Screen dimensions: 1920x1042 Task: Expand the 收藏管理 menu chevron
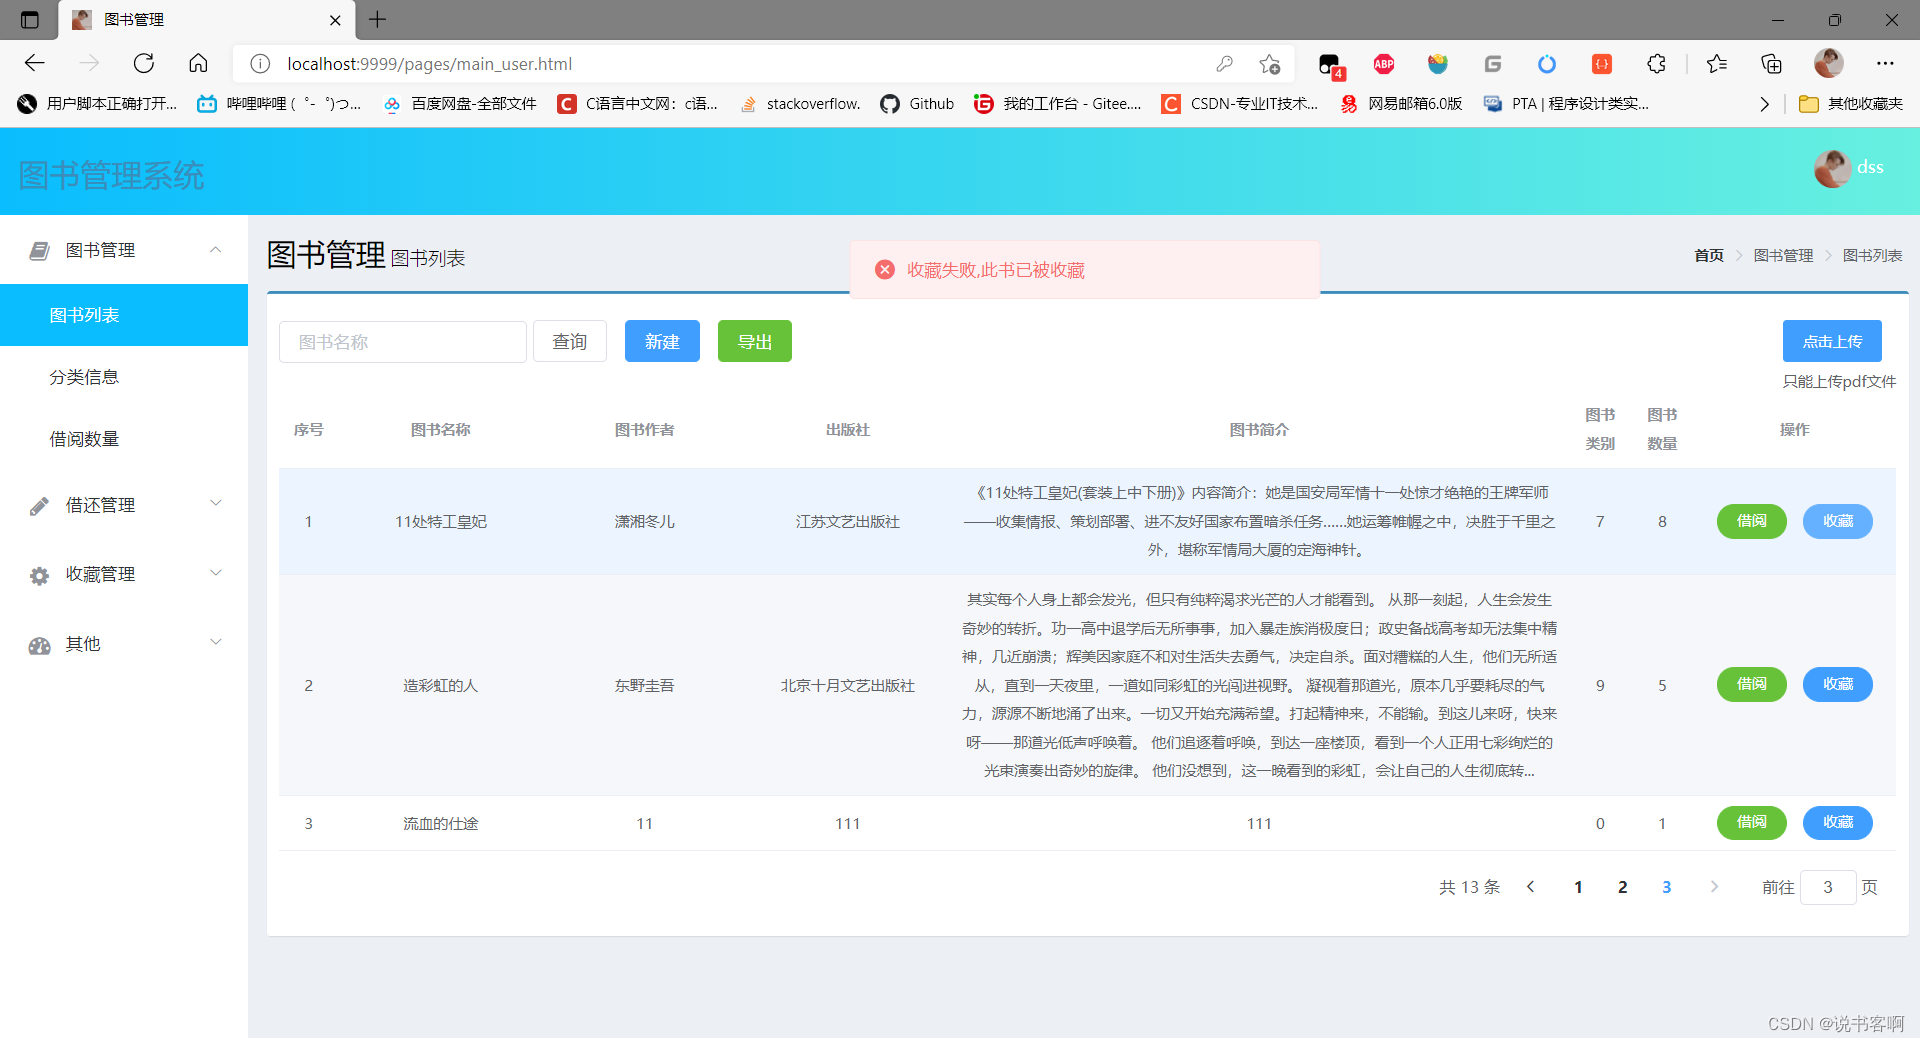[x=215, y=573]
